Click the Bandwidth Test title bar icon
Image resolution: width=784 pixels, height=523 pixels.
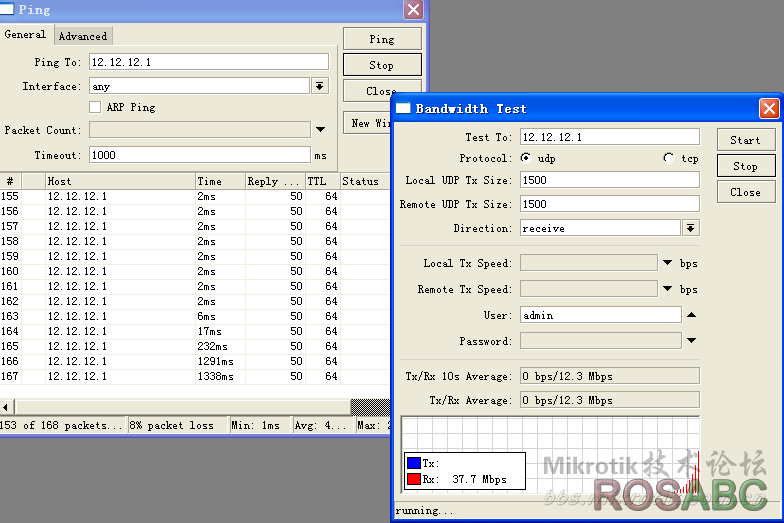(403, 108)
